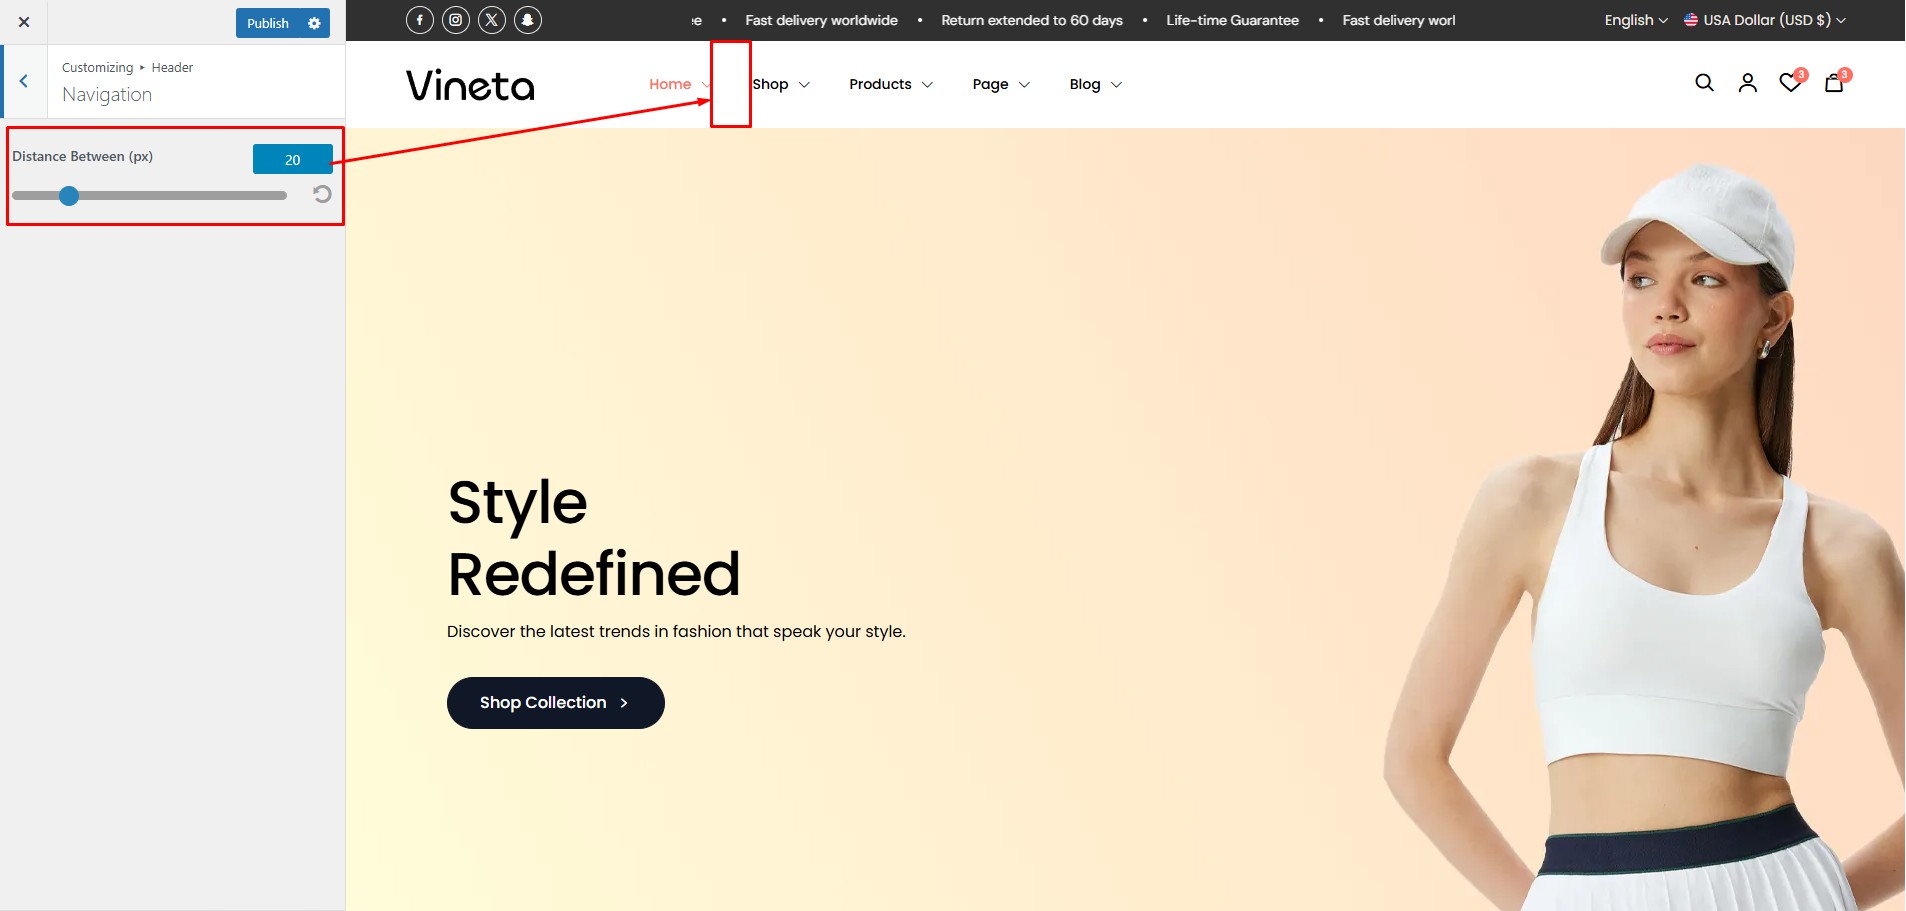The width and height of the screenshot is (1906, 911).
Task: Open publish settings gear
Action: 315,23
